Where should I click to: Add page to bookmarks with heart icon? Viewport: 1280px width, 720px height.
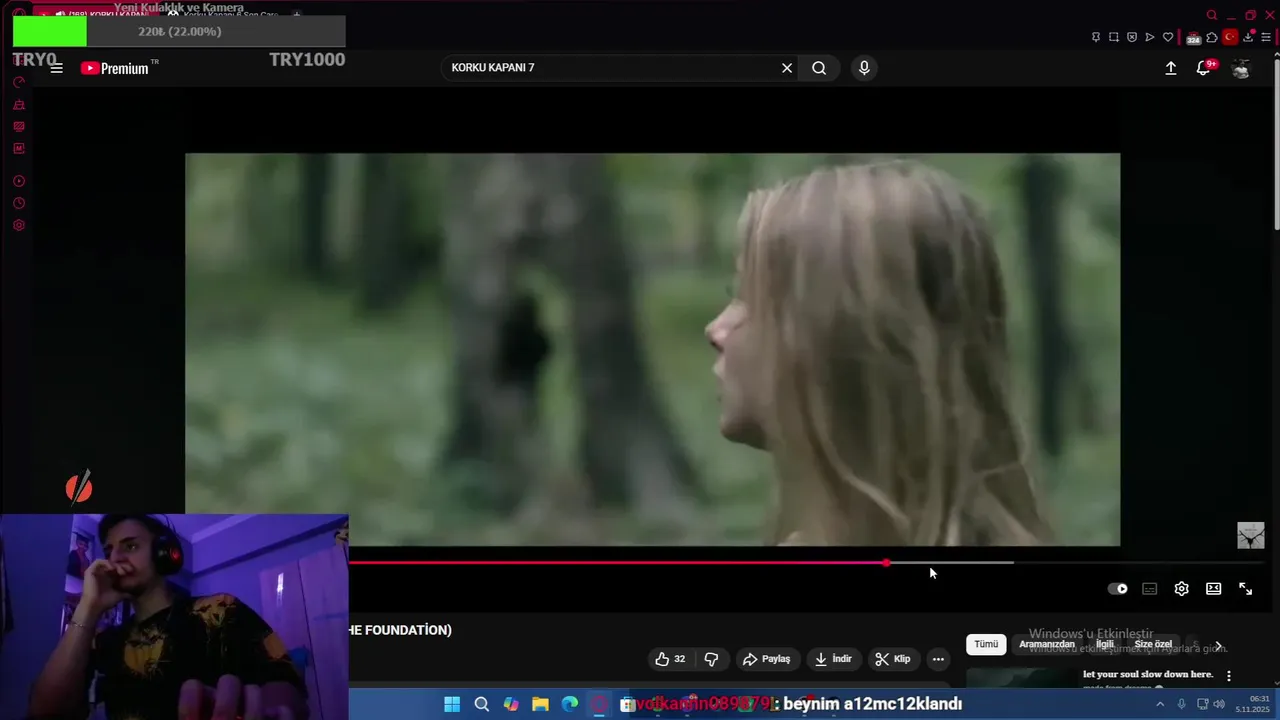tap(1168, 37)
